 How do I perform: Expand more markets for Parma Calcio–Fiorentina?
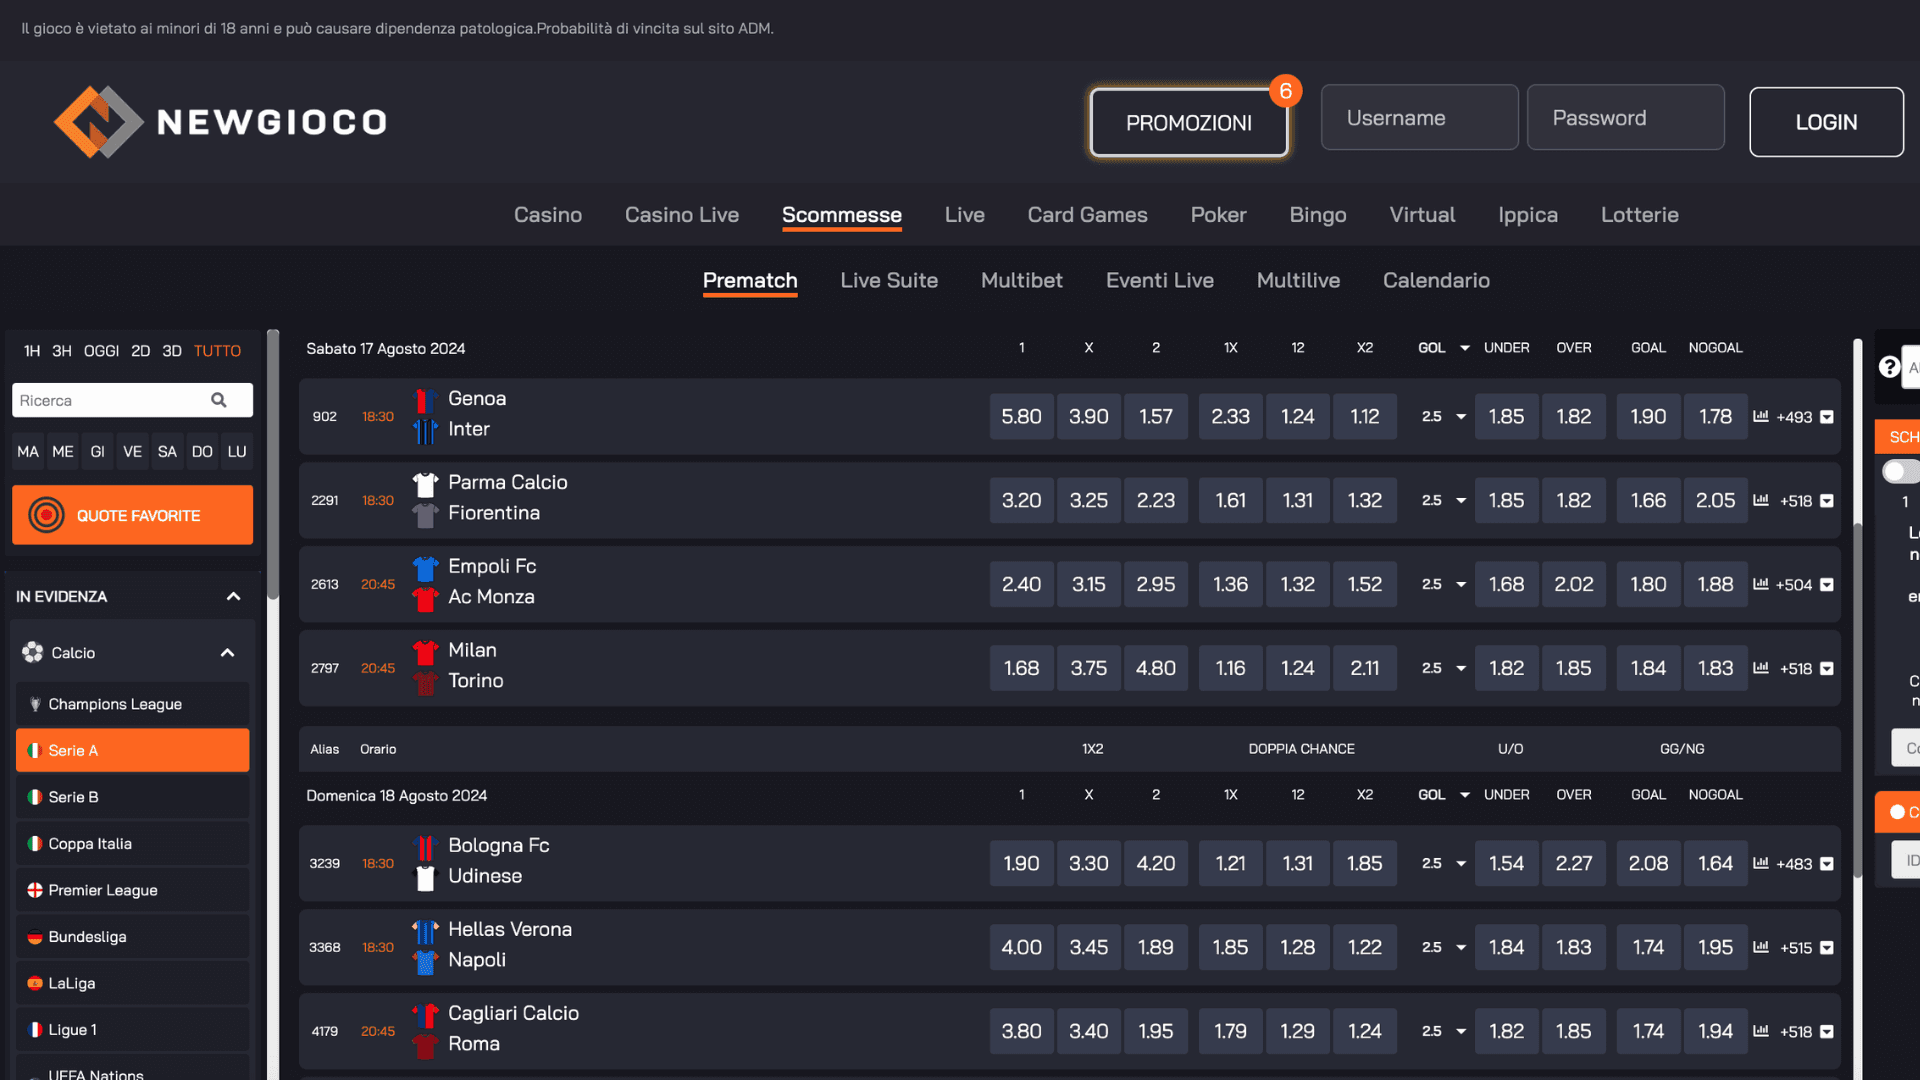(x=1827, y=501)
